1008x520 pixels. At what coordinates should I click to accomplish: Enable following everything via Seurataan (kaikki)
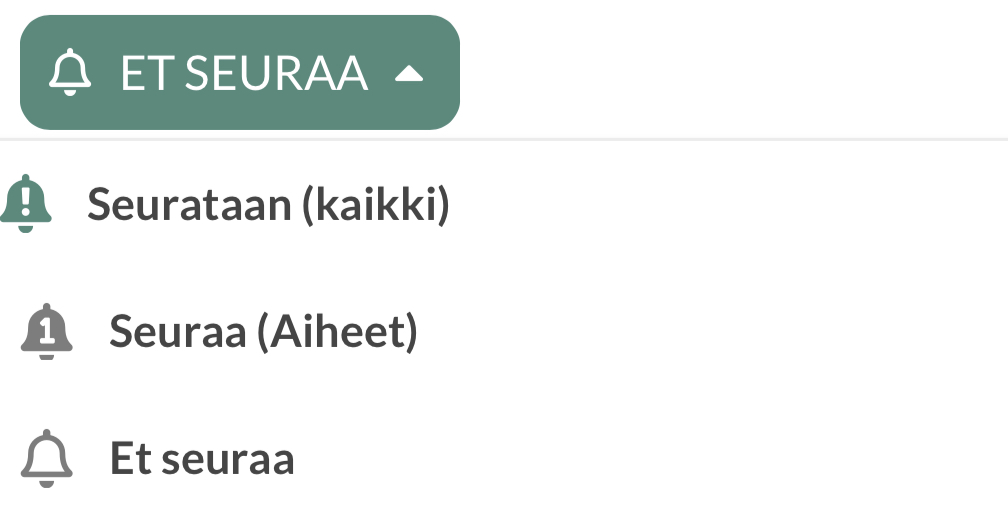[x=268, y=204]
